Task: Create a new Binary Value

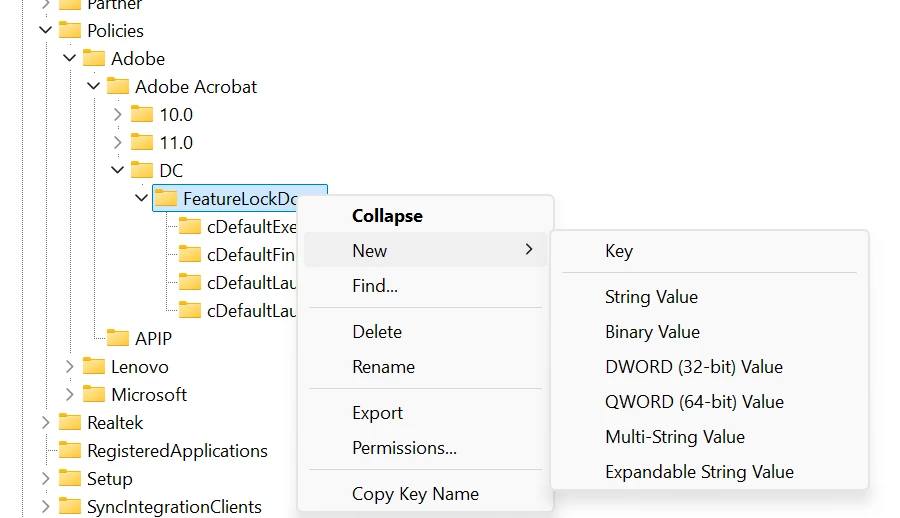Action: pyautogui.click(x=709, y=332)
